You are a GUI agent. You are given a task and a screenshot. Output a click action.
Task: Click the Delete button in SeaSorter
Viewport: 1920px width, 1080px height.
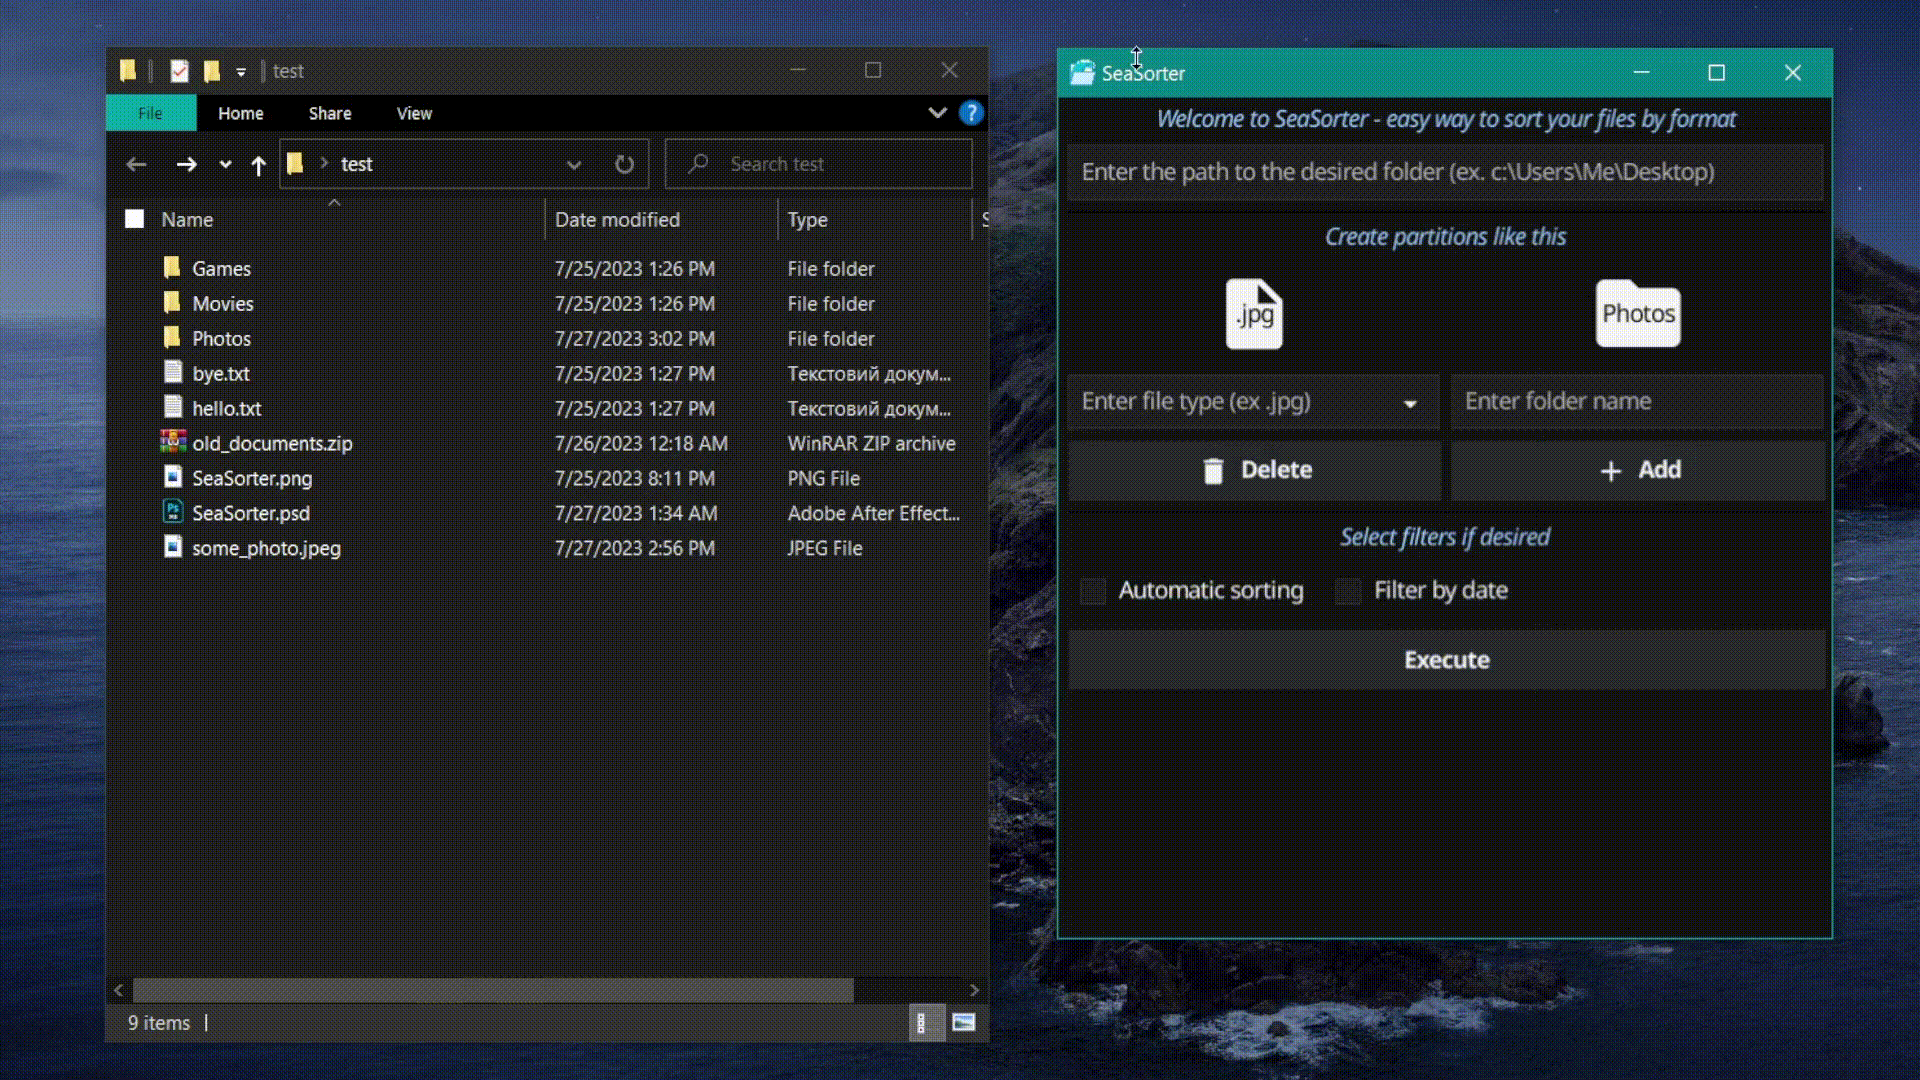pyautogui.click(x=1254, y=470)
